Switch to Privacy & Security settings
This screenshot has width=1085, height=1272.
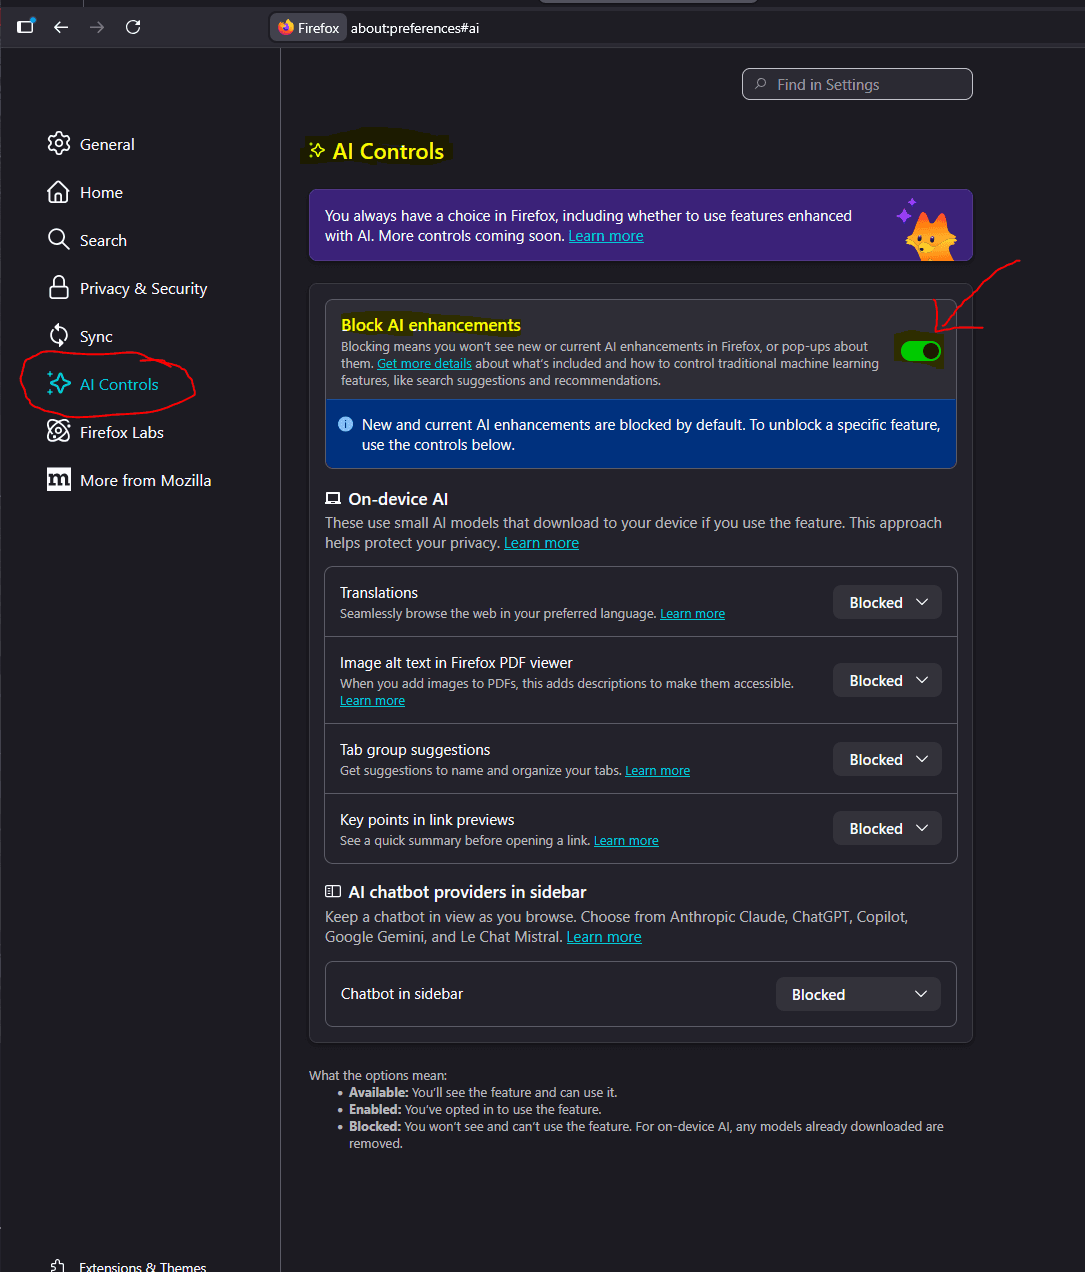pos(144,288)
